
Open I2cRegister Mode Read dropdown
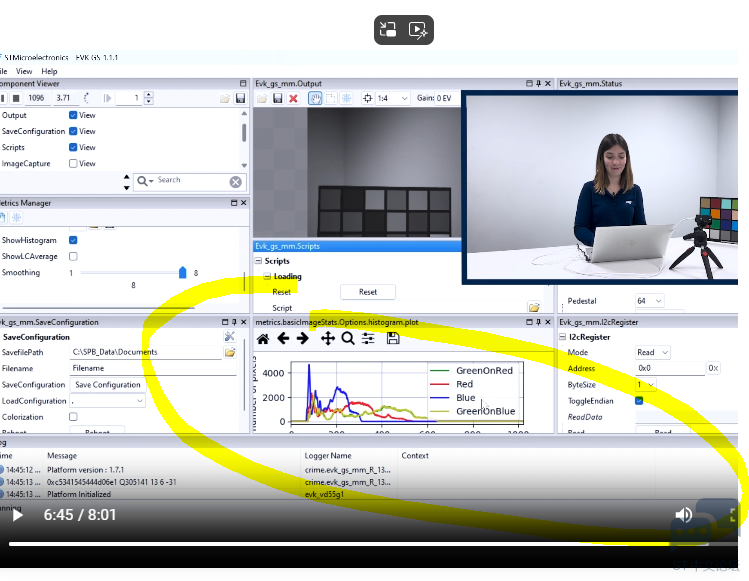click(x=653, y=353)
